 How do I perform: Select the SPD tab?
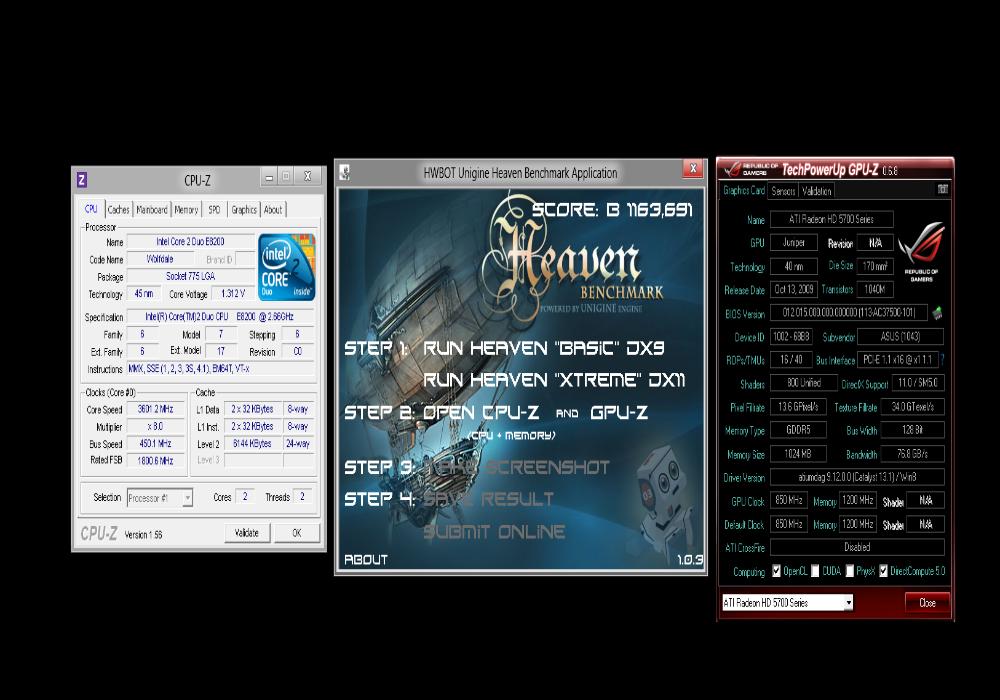click(x=214, y=210)
